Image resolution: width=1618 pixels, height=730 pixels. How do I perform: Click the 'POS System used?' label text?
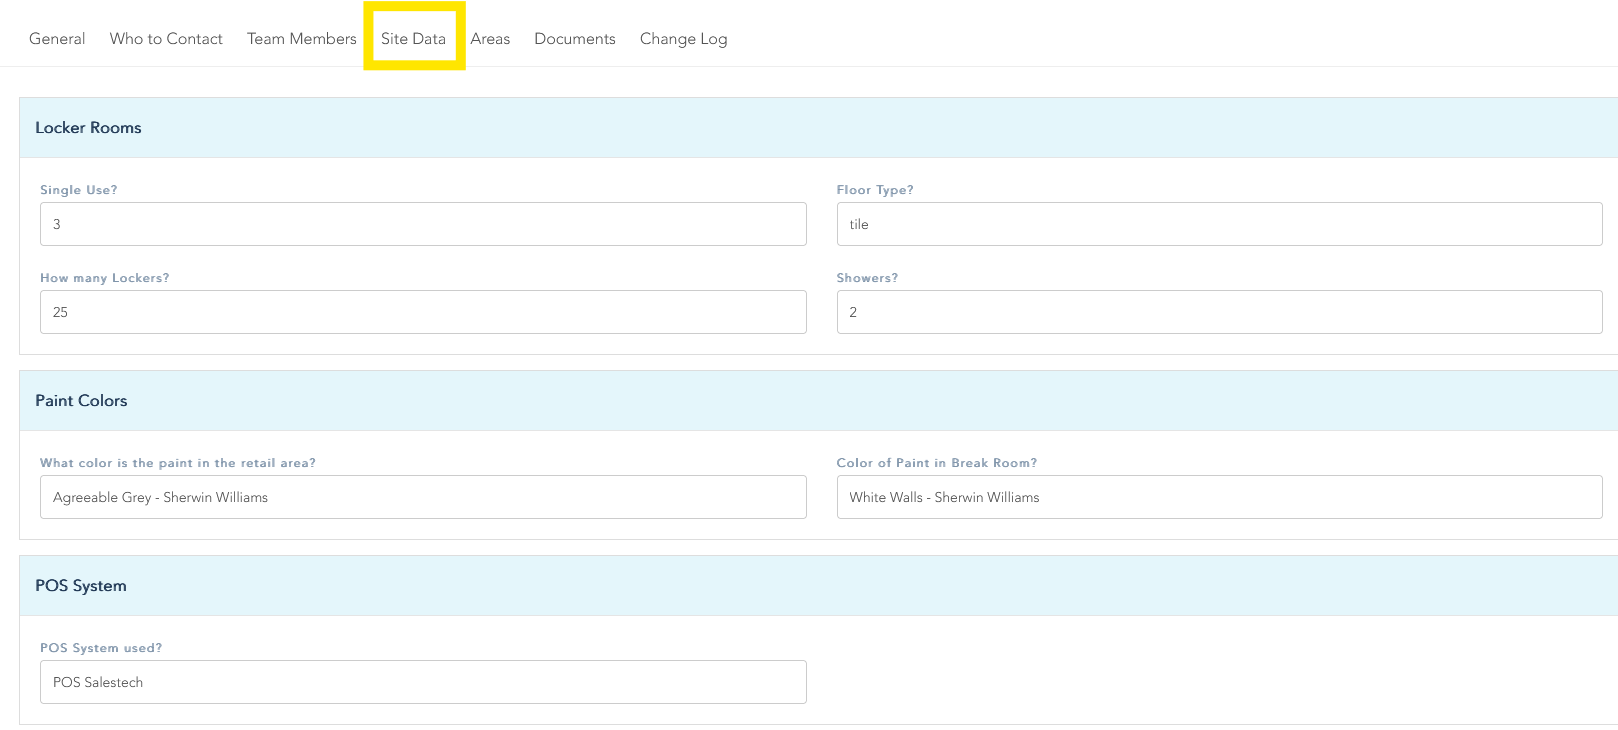(x=100, y=648)
